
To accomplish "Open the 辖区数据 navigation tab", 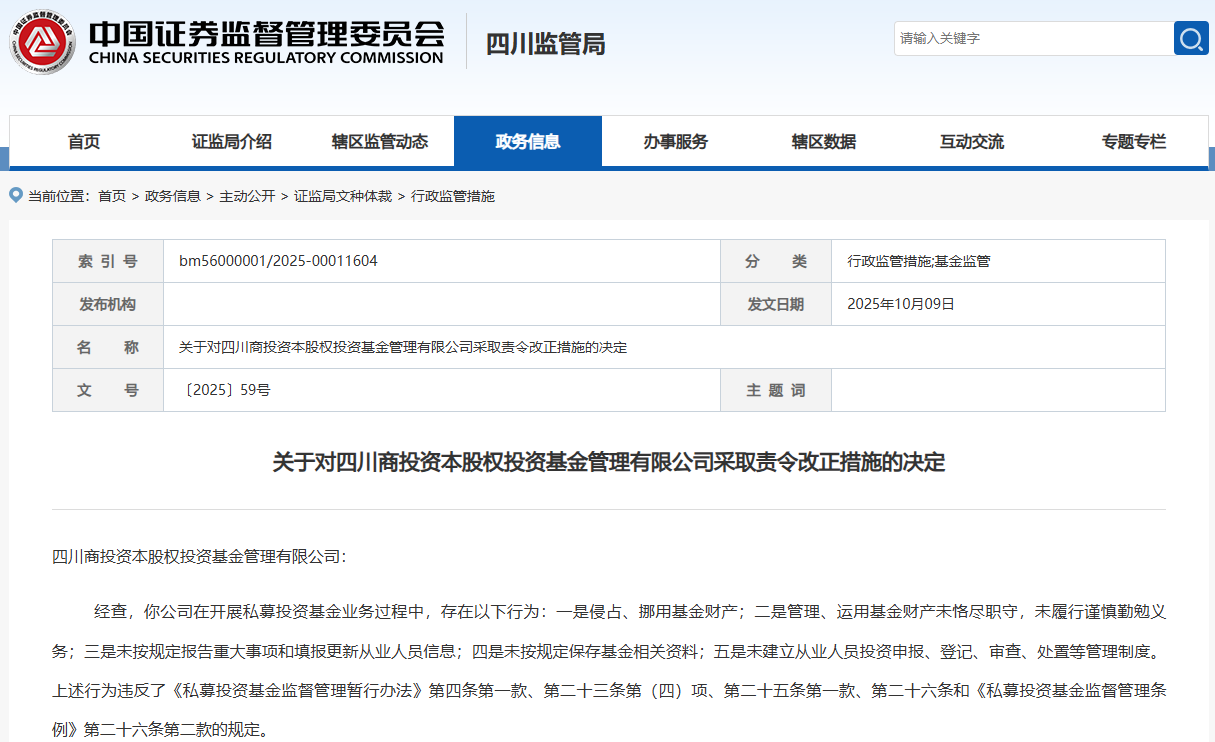I will [823, 142].
